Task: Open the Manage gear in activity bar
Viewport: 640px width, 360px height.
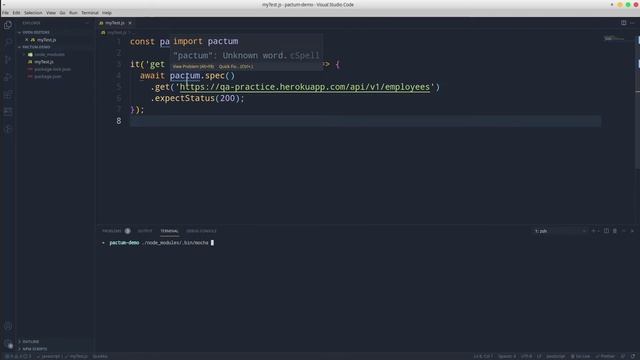Action: (8, 344)
